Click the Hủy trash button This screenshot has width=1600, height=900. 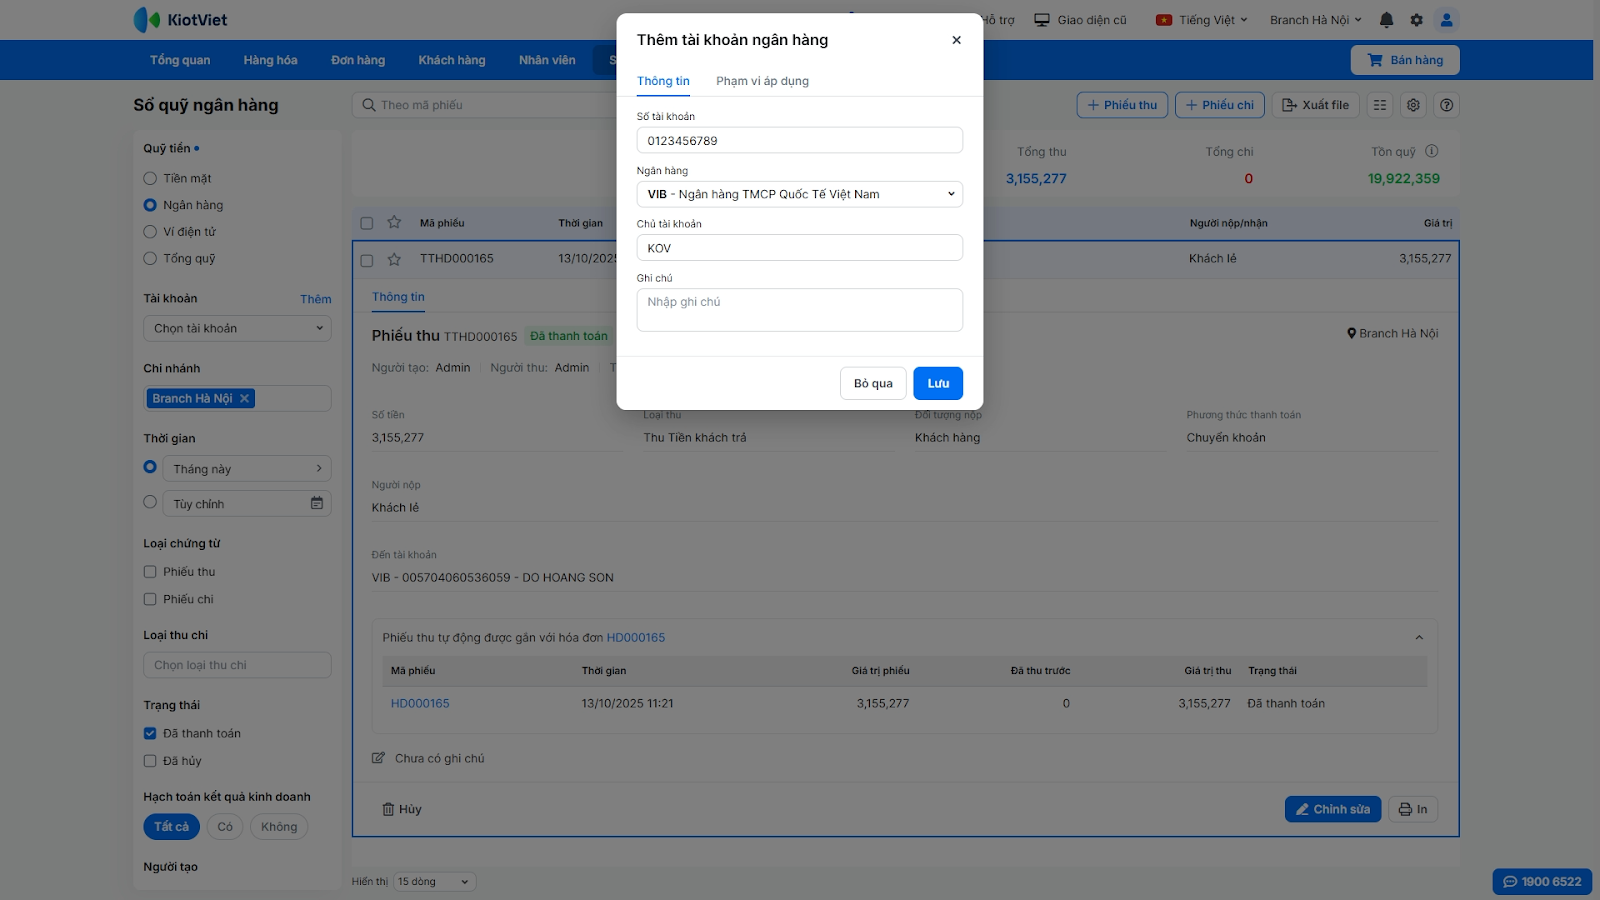(402, 809)
